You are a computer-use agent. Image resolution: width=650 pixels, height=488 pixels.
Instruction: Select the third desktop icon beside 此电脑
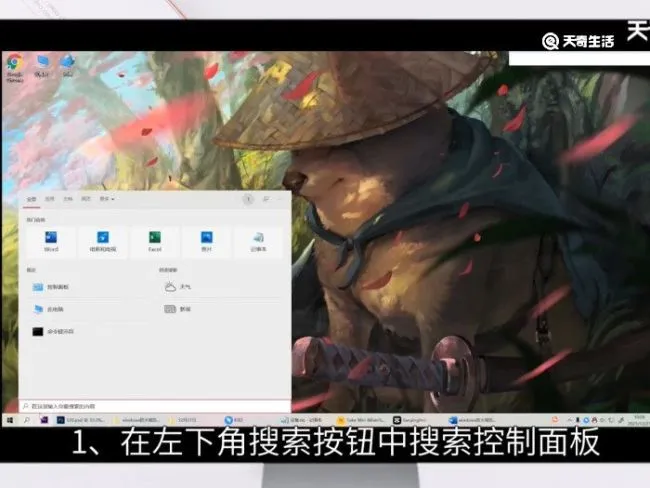68,66
